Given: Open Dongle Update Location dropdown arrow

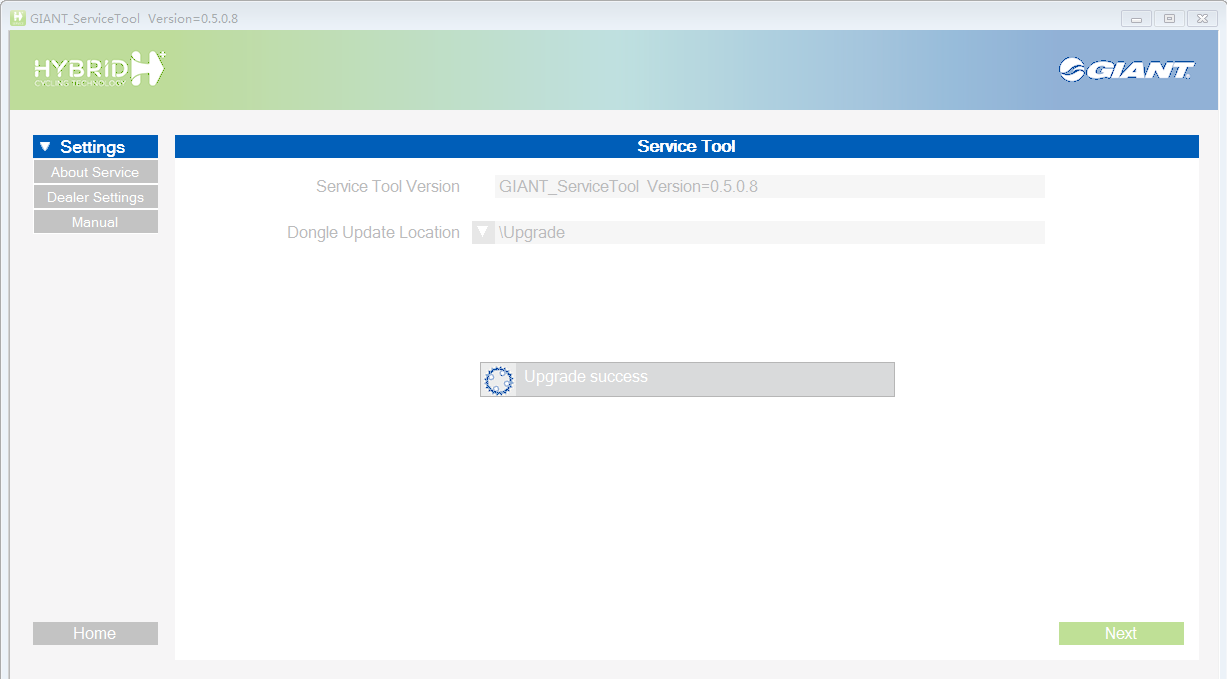Looking at the screenshot, I should [x=483, y=232].
